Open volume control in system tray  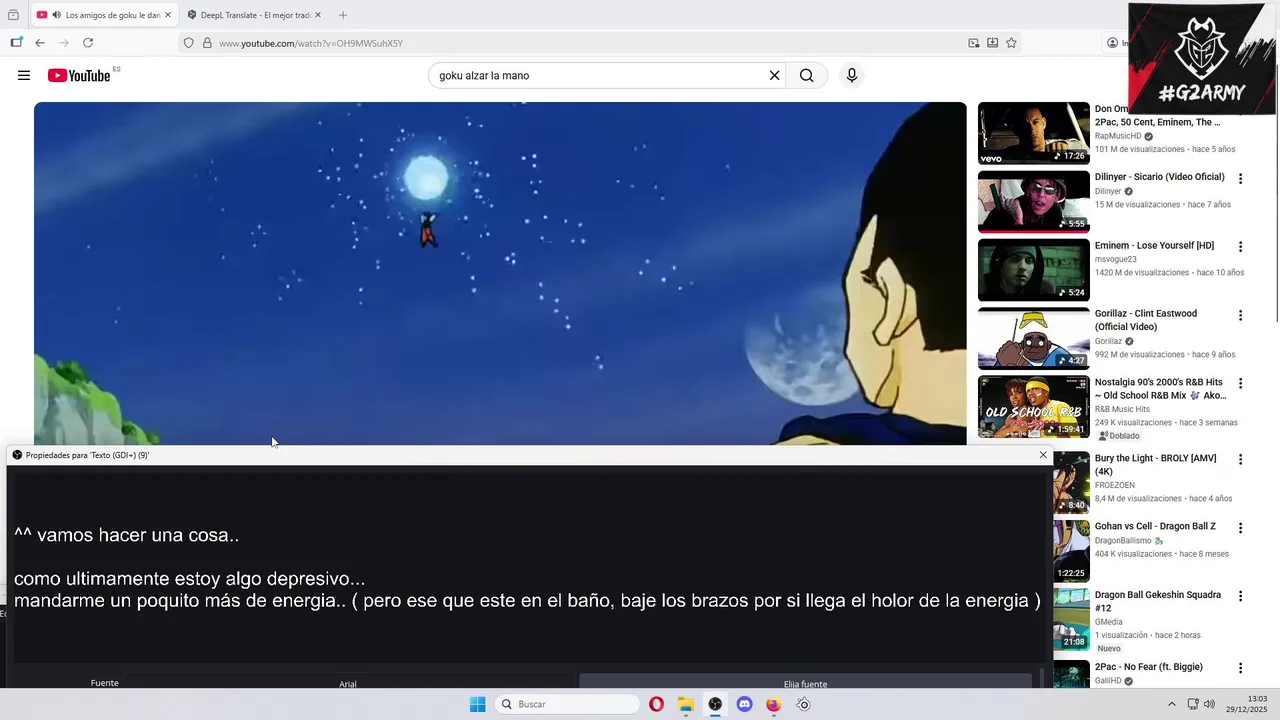point(1209,704)
